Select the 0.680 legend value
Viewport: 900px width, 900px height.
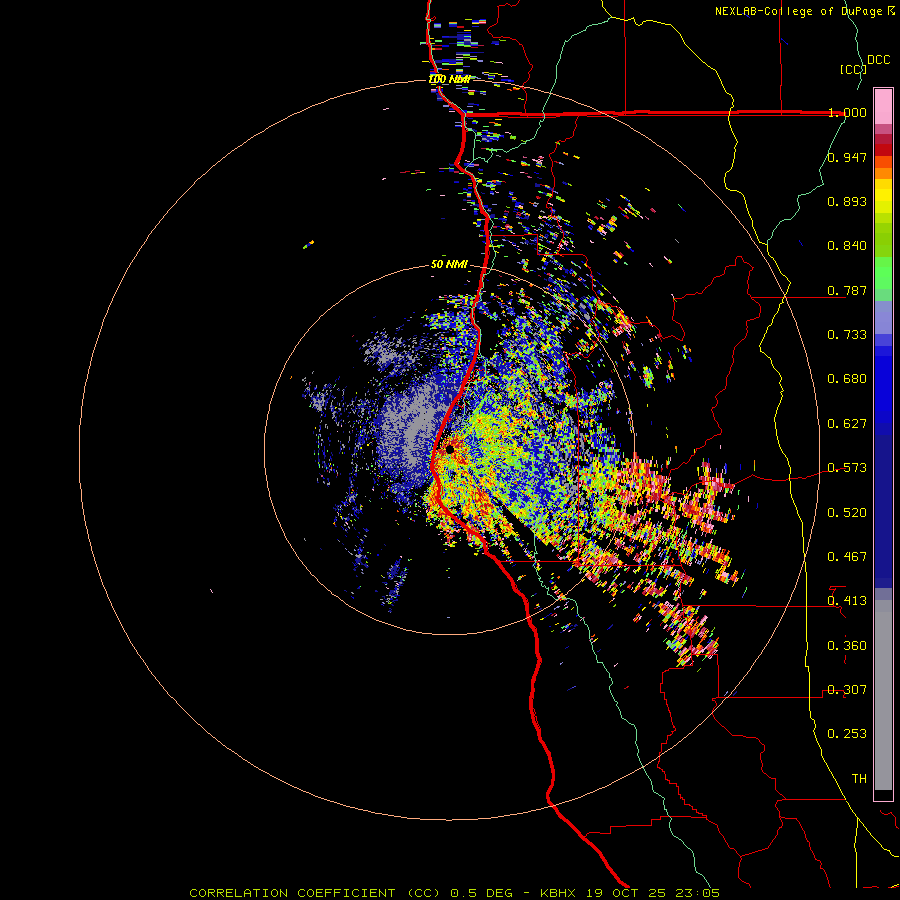pyautogui.click(x=847, y=379)
